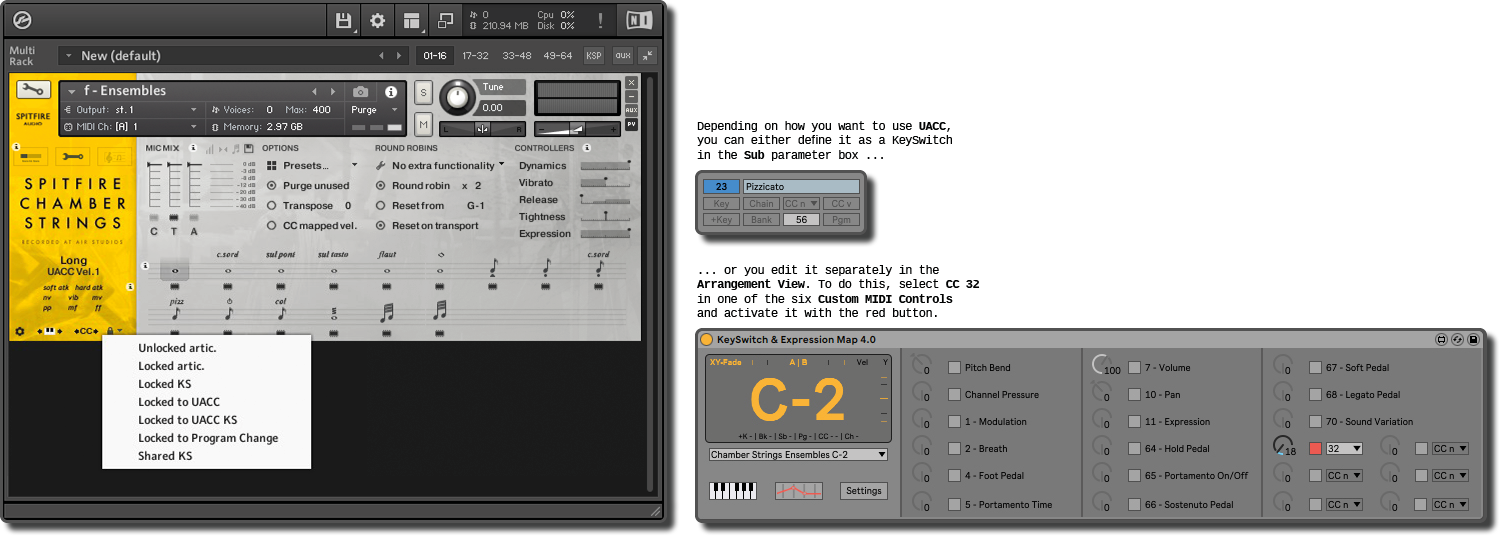Open instrument edit mode with wrench icon

click(33, 90)
